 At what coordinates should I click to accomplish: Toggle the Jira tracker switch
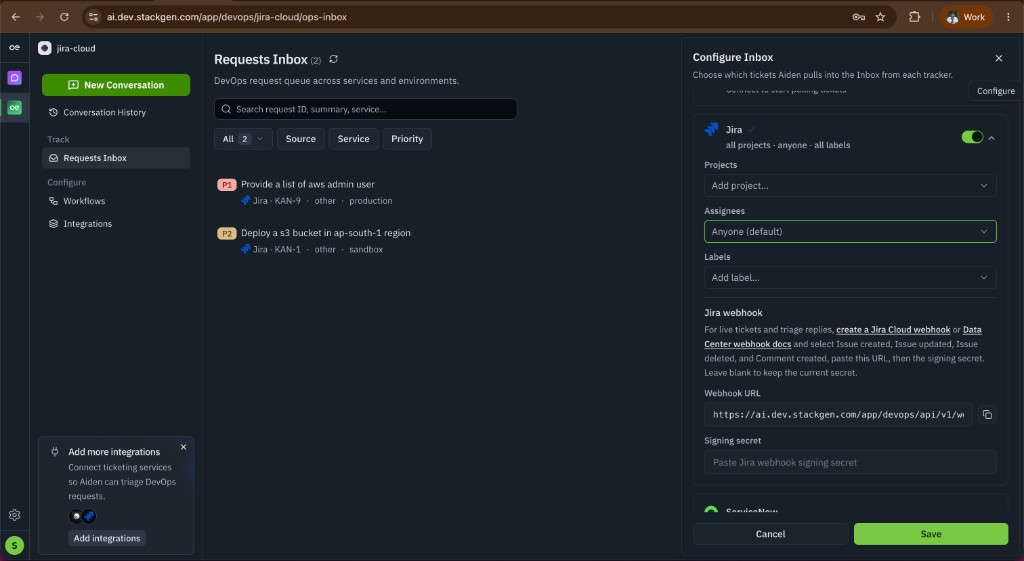(x=972, y=136)
